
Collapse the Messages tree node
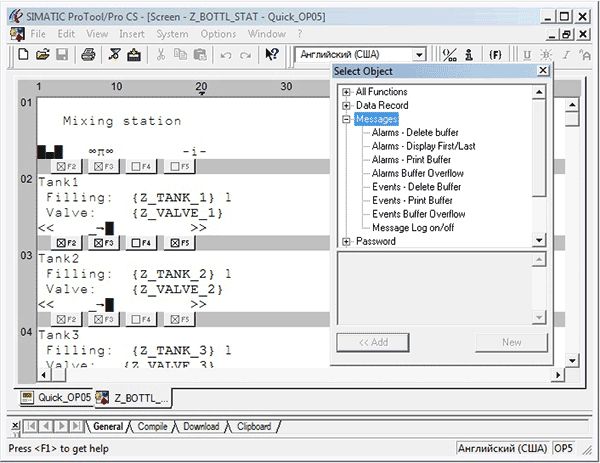coord(346,119)
